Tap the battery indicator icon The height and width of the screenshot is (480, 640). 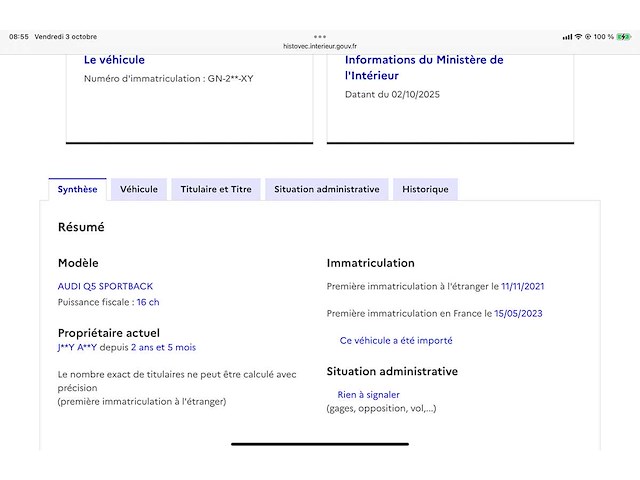click(623, 37)
